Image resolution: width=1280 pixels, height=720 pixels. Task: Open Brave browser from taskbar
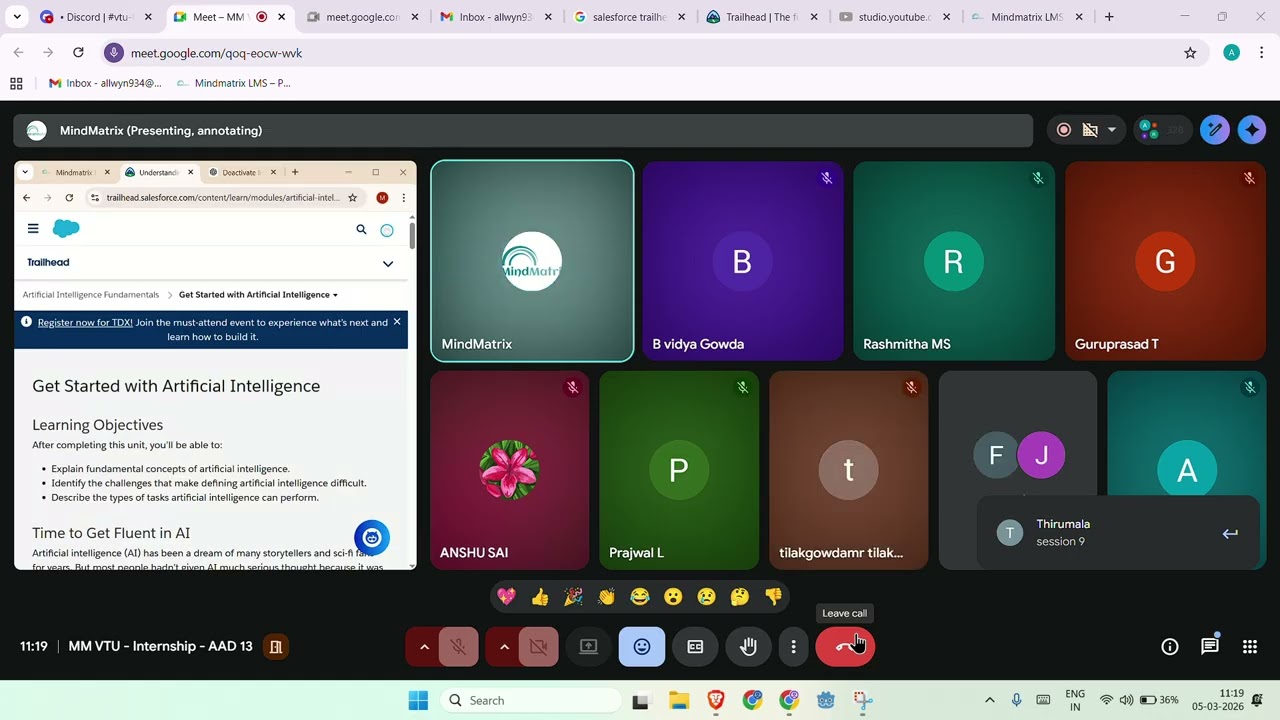pyautogui.click(x=716, y=700)
